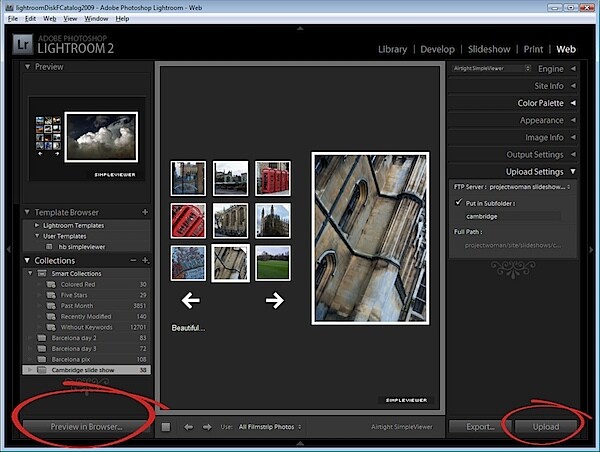Click the Preview in Browser button
The width and height of the screenshot is (600, 452).
86,427
